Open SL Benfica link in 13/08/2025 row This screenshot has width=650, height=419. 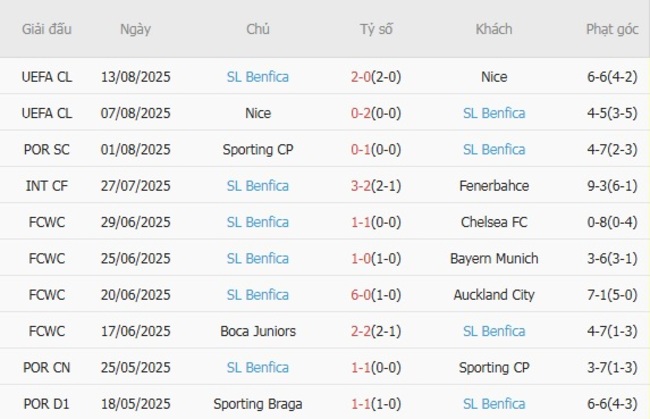tap(257, 77)
